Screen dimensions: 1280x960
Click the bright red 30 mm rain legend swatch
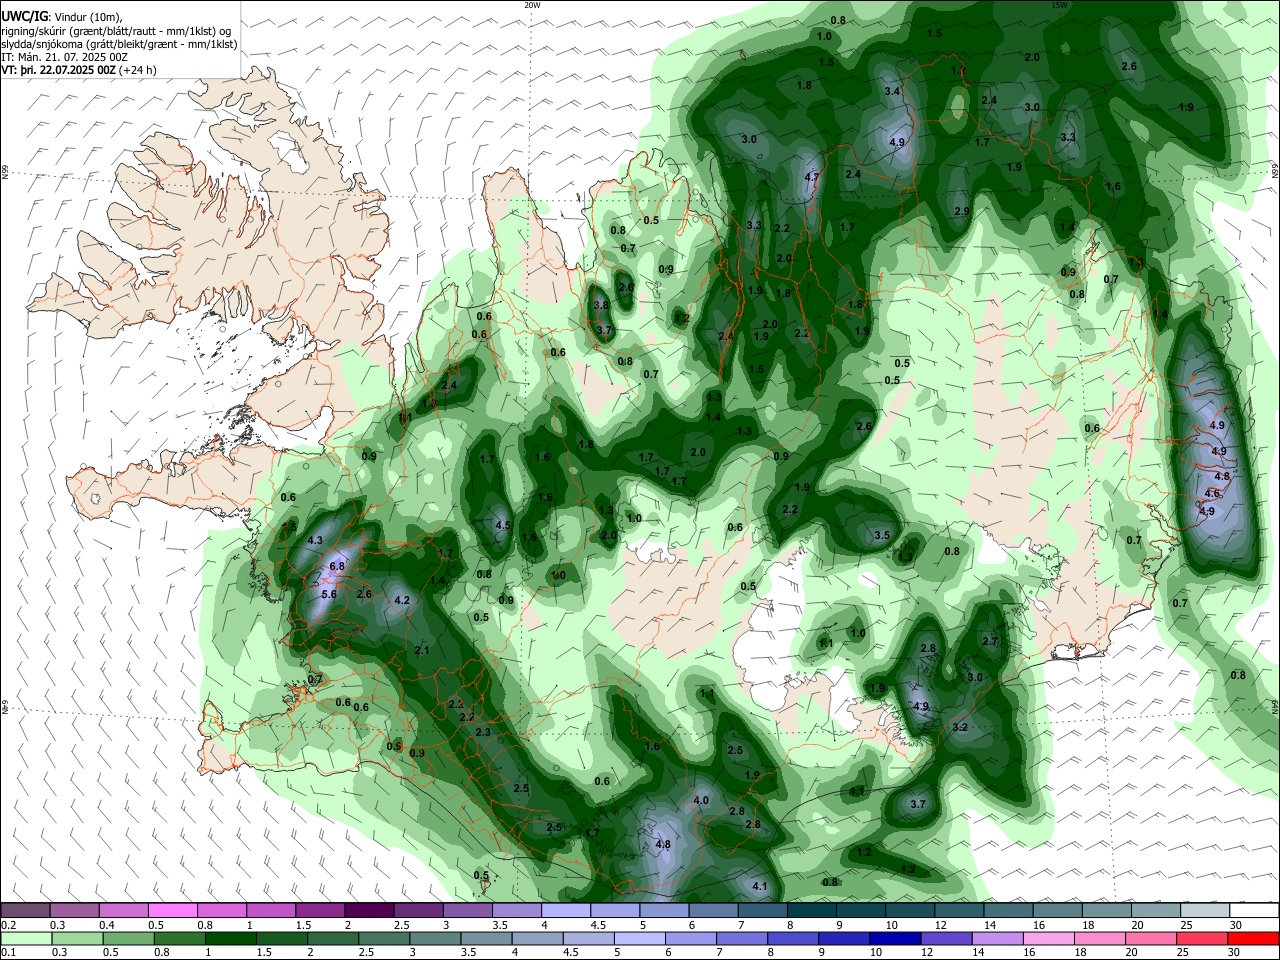coord(1255,939)
